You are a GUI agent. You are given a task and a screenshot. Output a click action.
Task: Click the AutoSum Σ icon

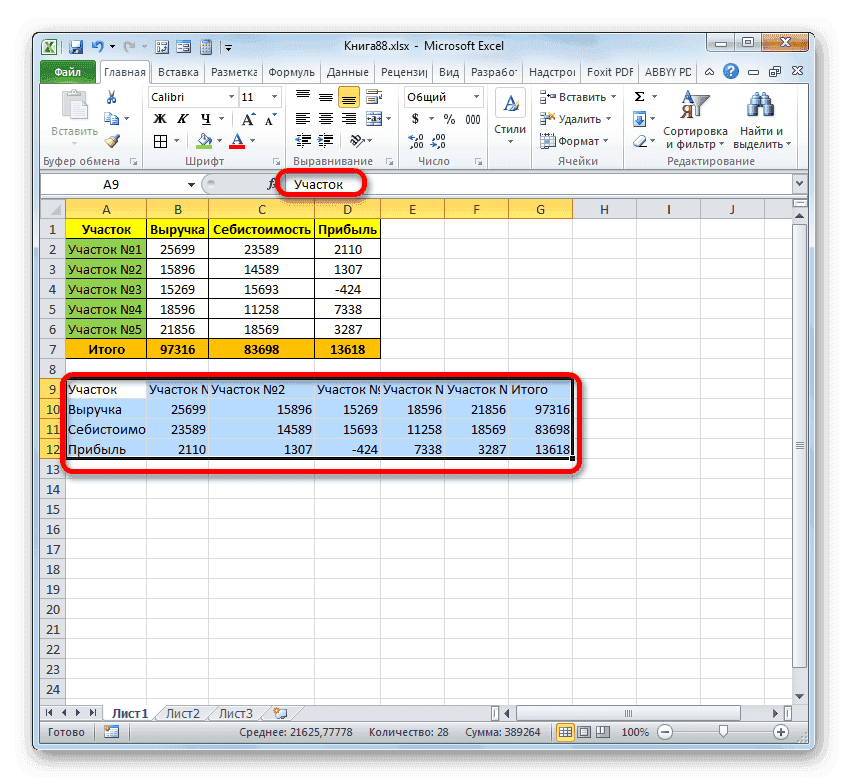(x=638, y=97)
